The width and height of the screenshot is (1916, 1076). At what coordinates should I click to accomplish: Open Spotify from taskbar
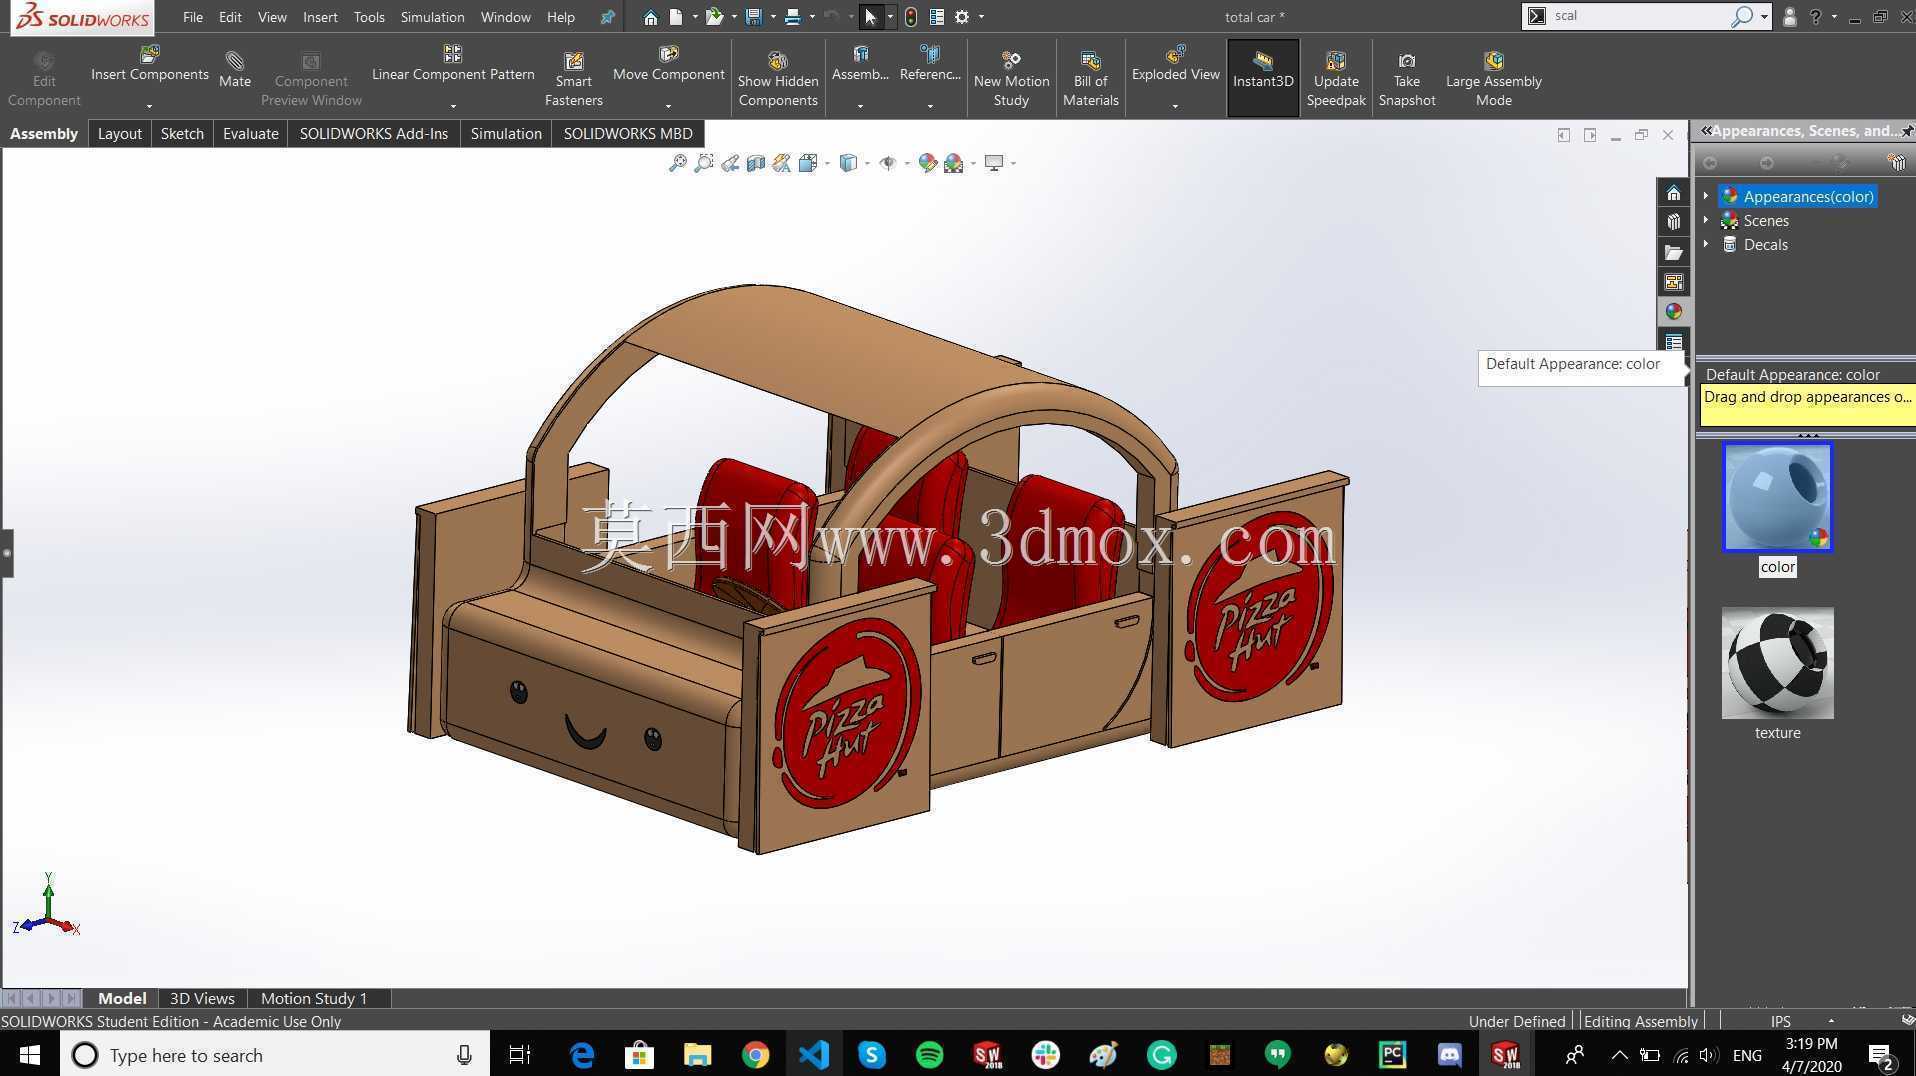[x=929, y=1055]
